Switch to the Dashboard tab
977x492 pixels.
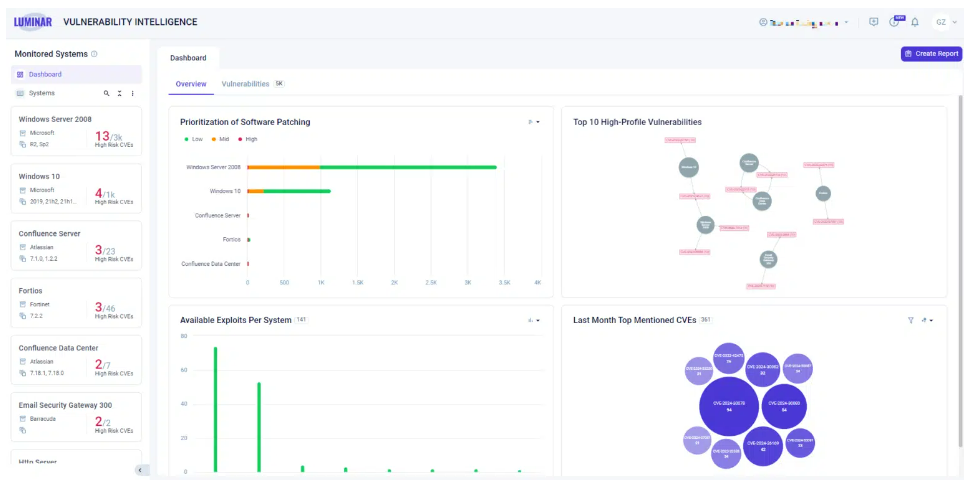188,58
